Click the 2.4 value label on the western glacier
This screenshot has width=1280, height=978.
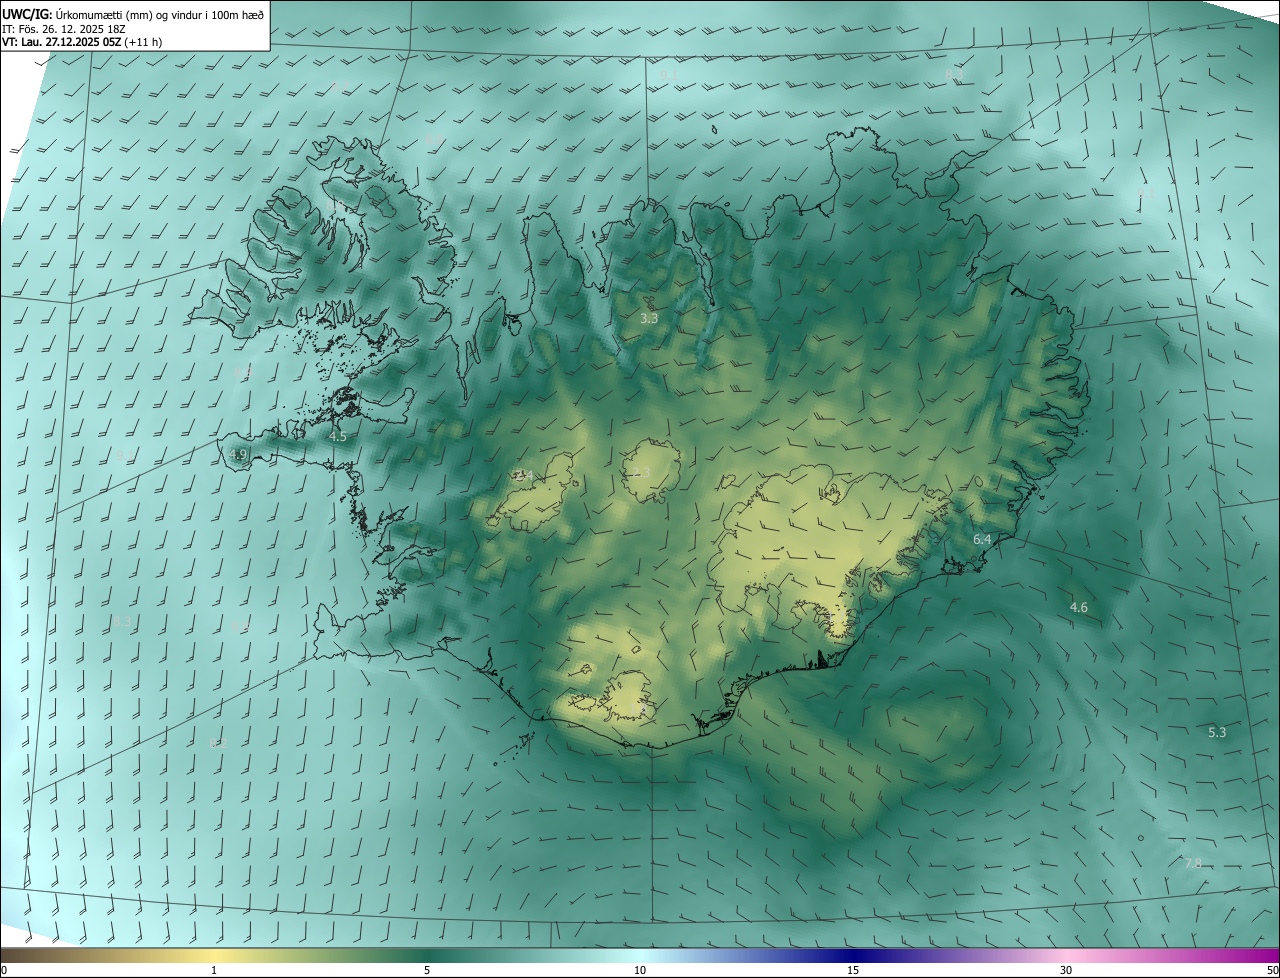click(x=523, y=476)
